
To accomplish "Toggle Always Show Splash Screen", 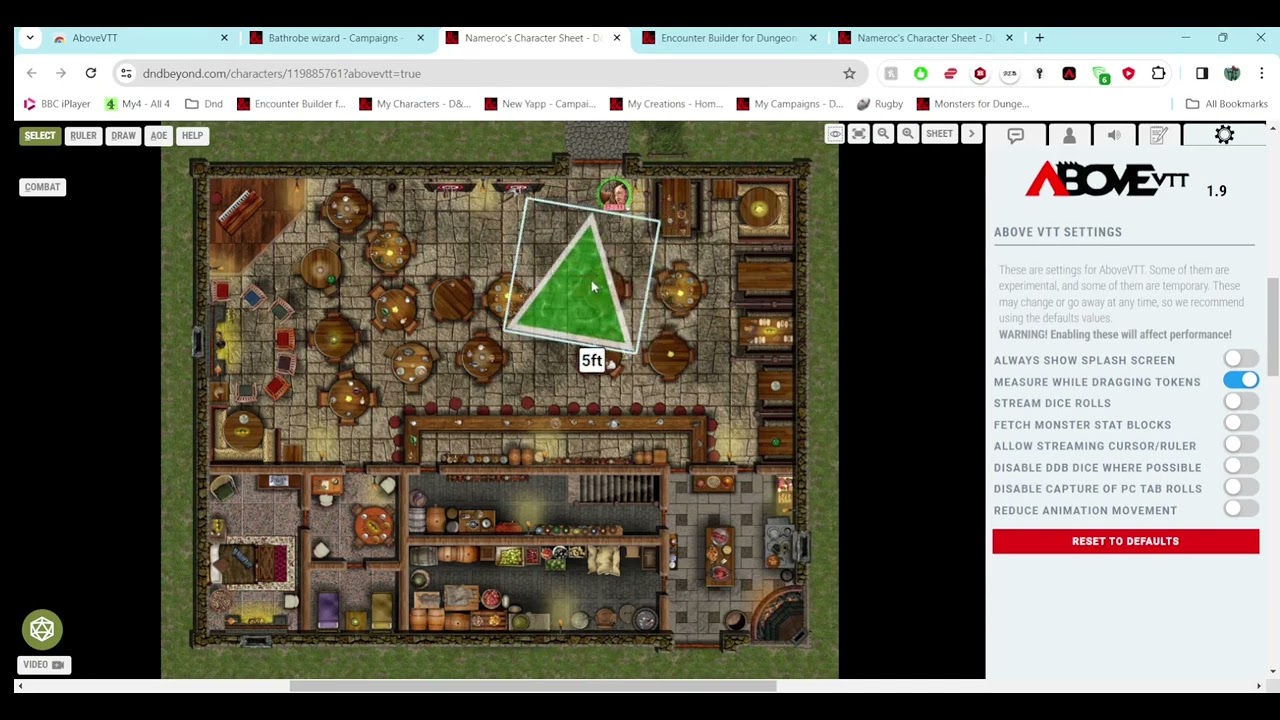I will [1240, 359].
